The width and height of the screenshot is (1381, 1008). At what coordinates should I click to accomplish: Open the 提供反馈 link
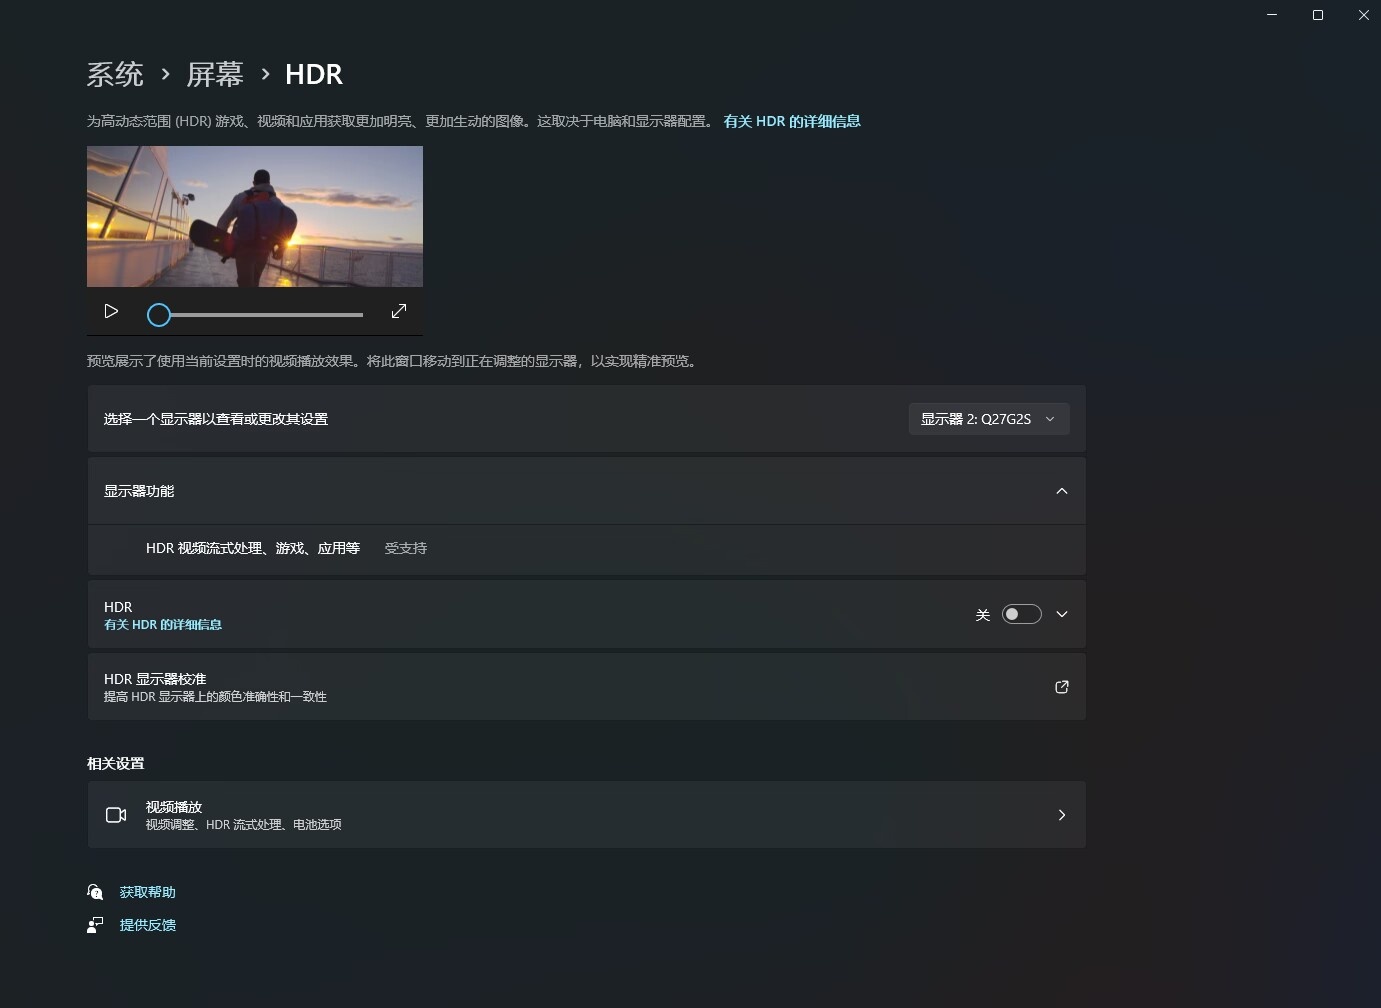tap(148, 925)
